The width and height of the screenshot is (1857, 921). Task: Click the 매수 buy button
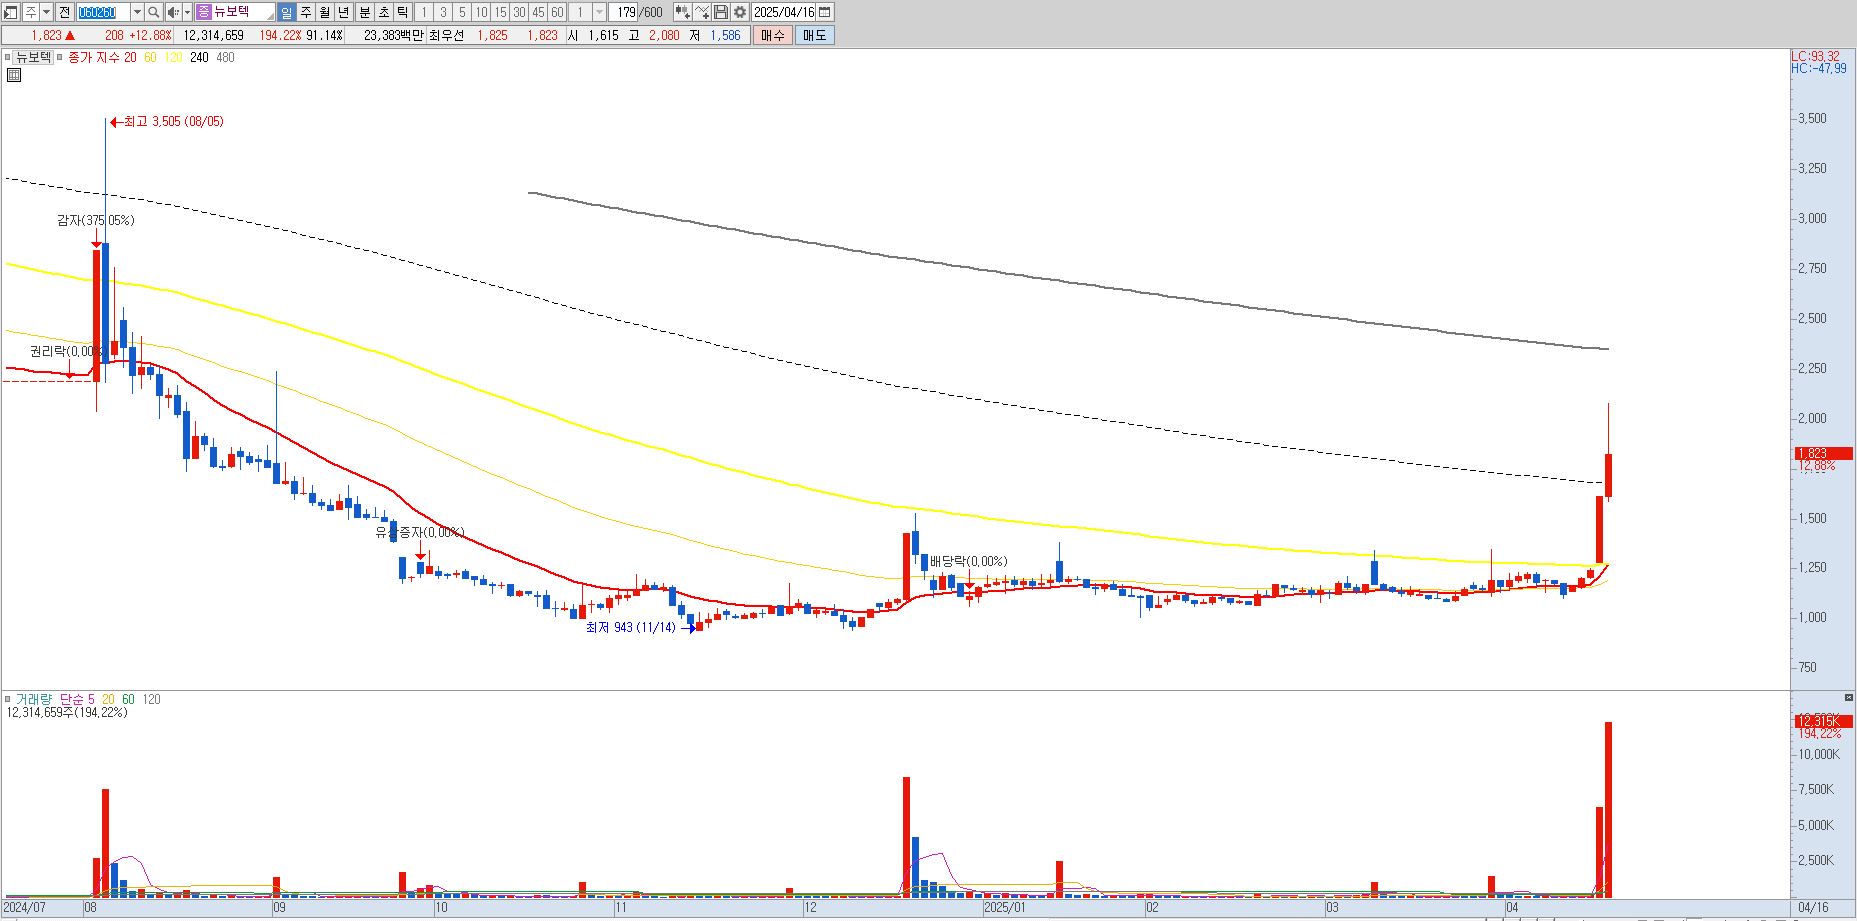[x=773, y=35]
